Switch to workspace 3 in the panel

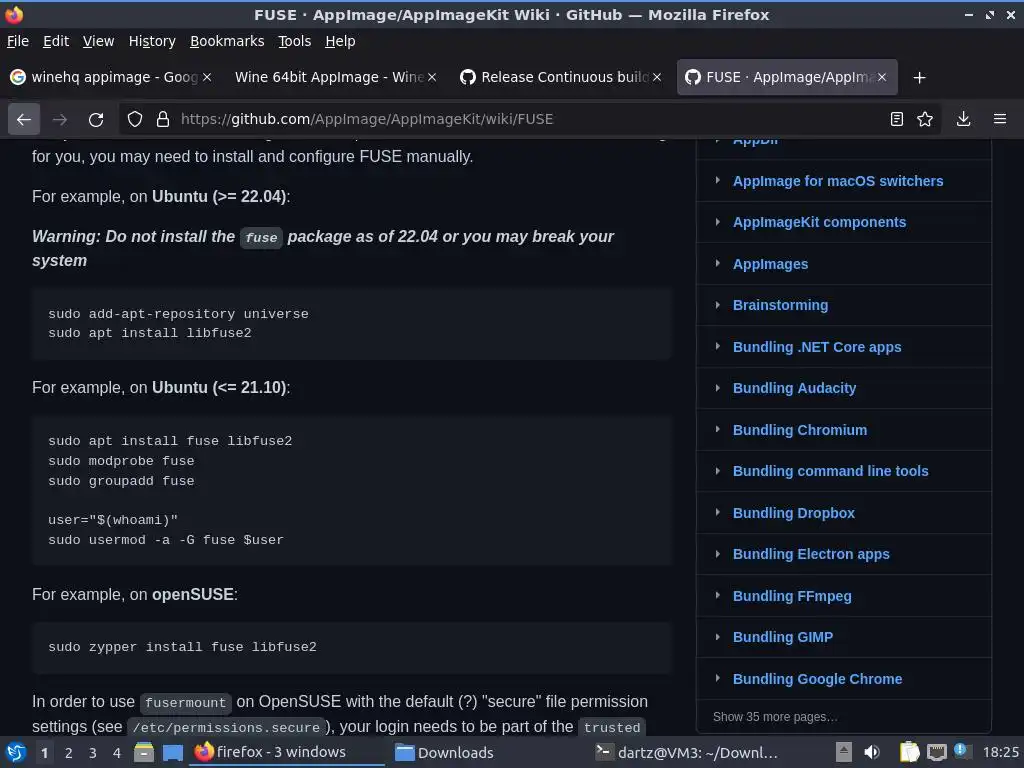coord(93,753)
